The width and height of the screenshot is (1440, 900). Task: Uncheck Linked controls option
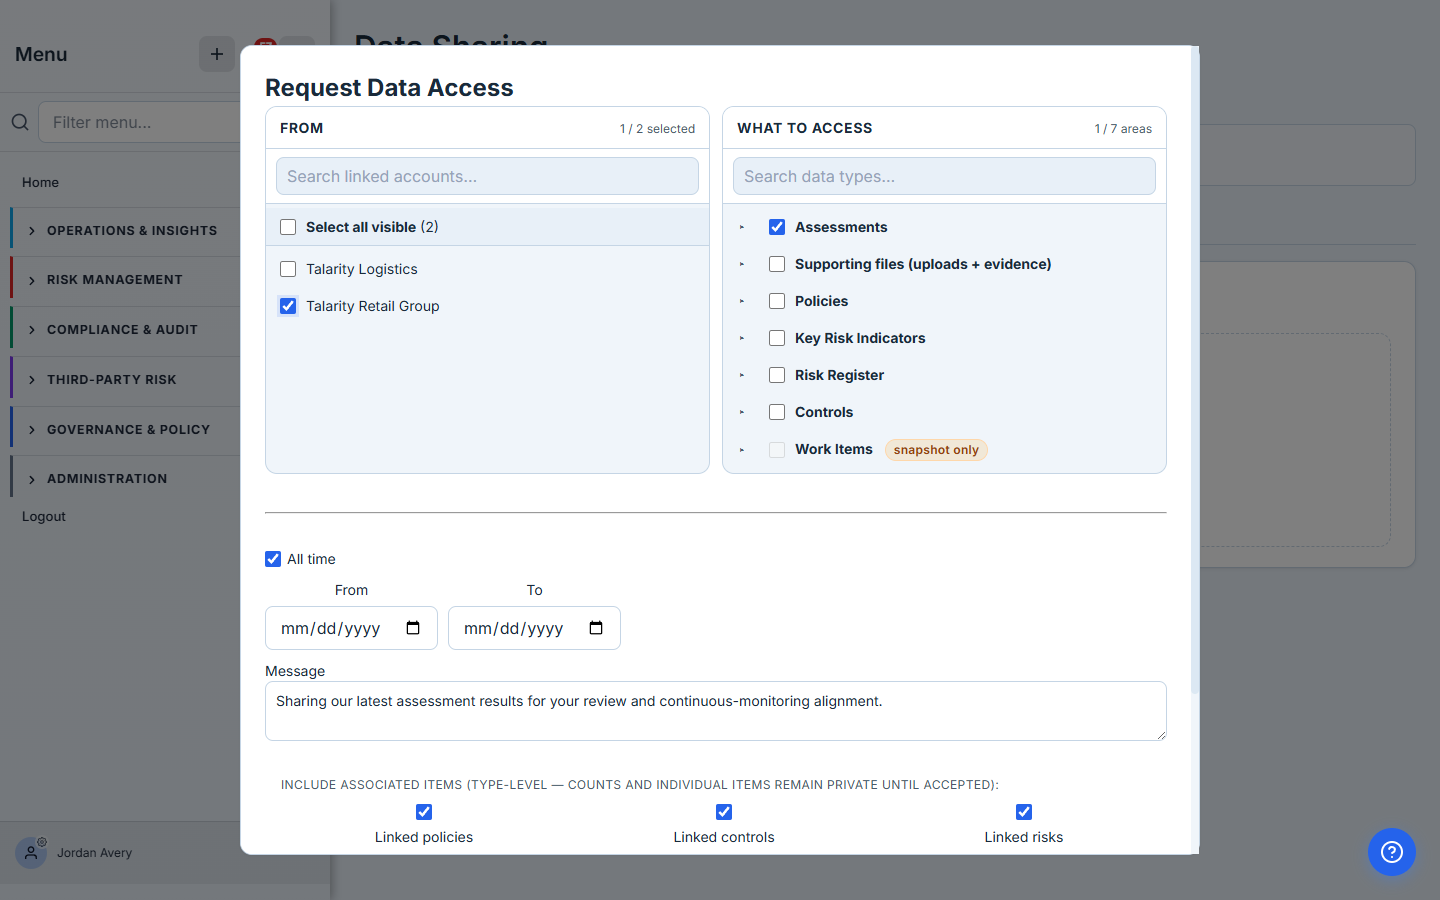pos(724,812)
